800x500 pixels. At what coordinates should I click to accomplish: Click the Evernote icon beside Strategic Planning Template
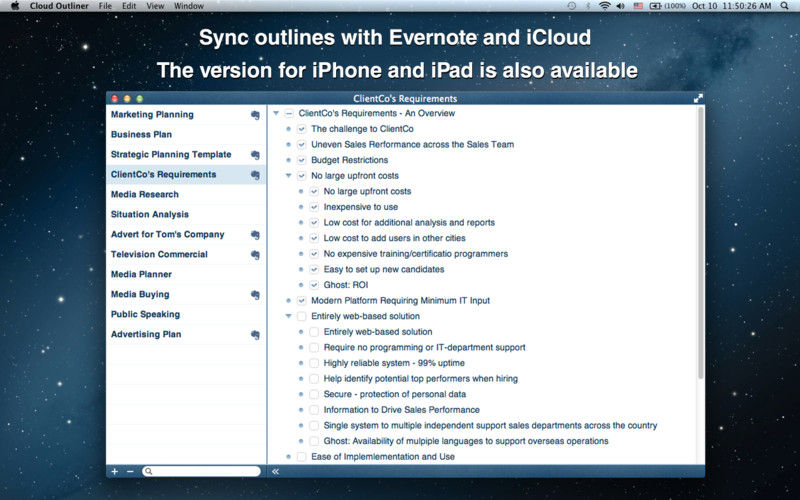tap(255, 155)
